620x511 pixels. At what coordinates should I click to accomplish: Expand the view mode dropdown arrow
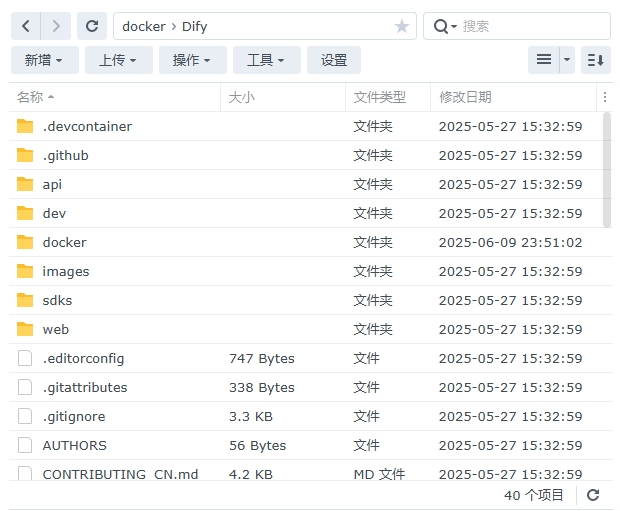pos(567,60)
